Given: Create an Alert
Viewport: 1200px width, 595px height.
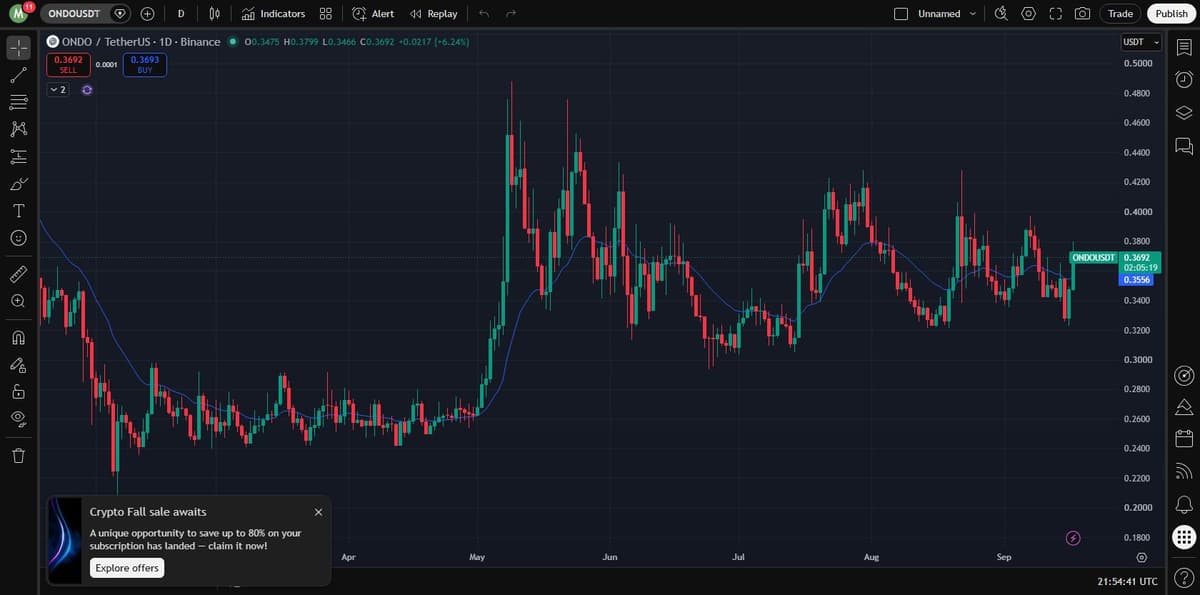Looking at the screenshot, I should click(373, 14).
